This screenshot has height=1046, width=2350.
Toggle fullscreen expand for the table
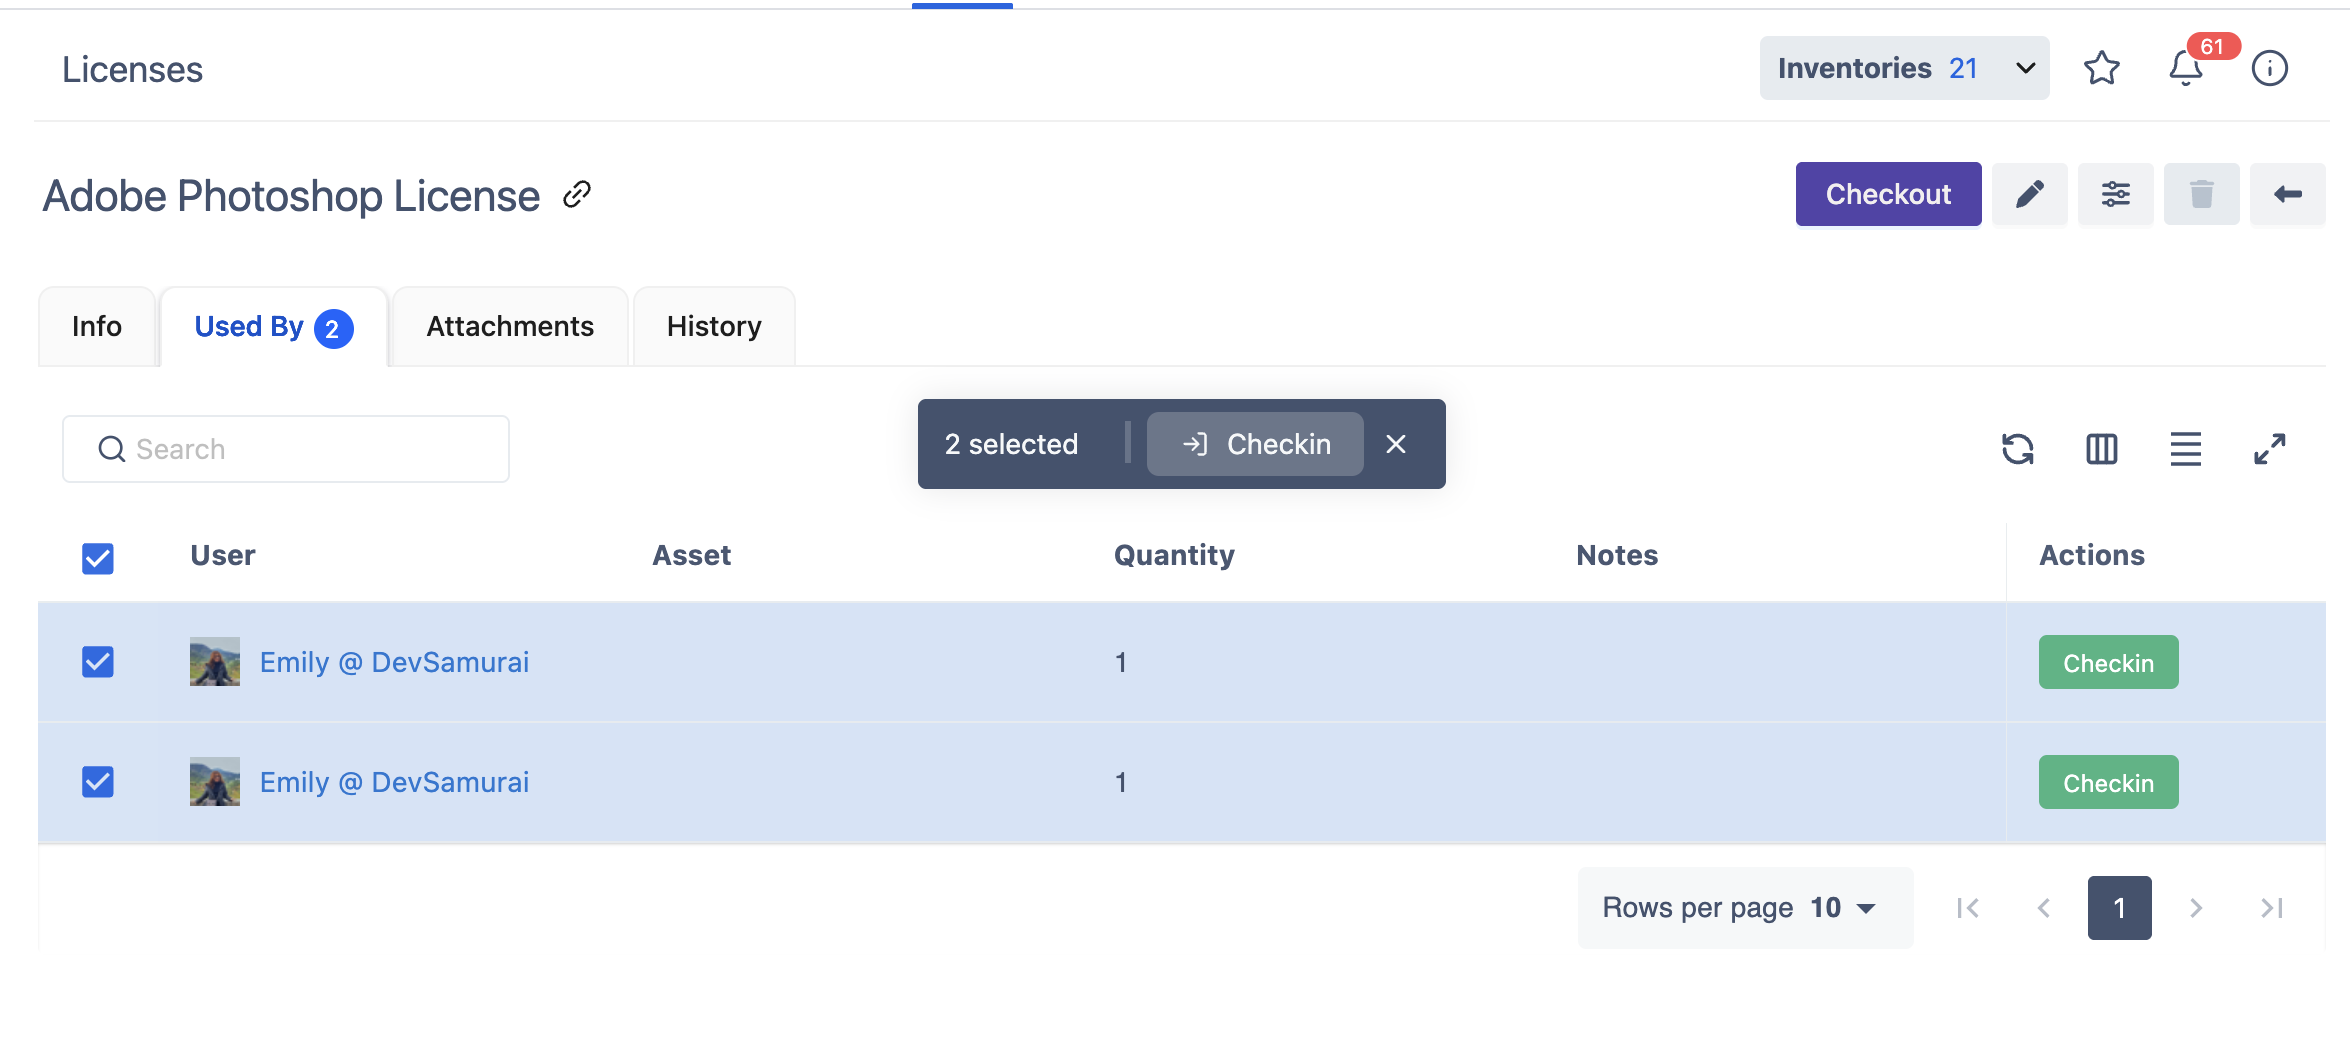pos(2269,449)
